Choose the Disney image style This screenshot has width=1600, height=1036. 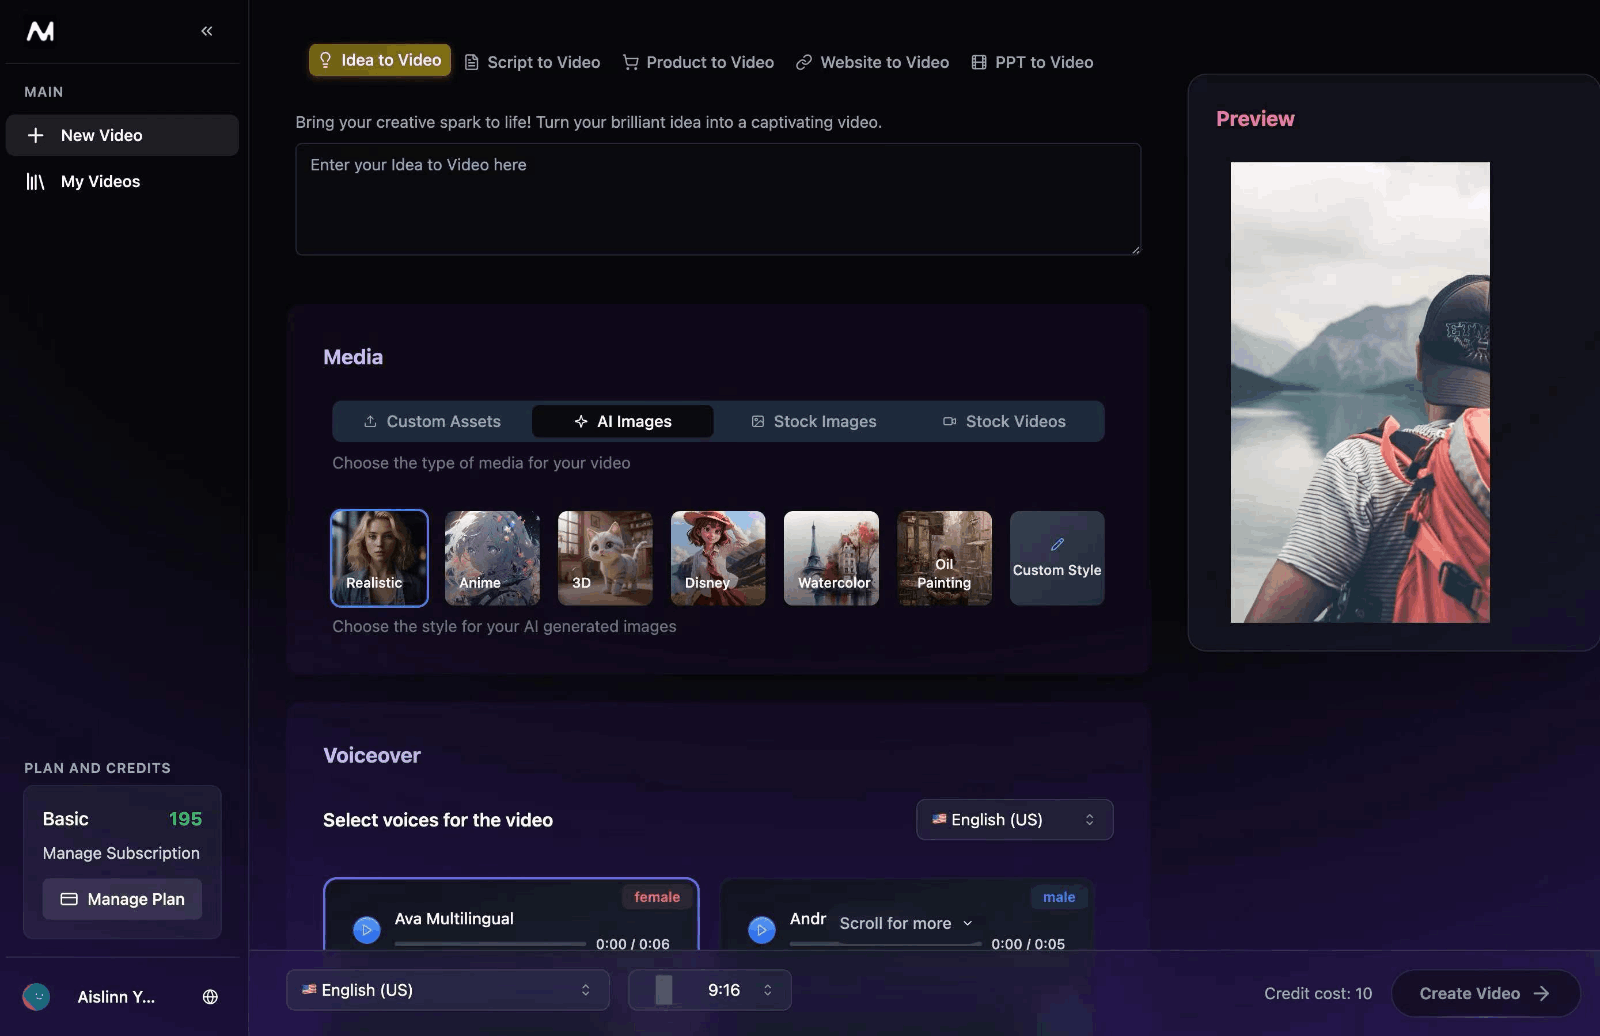point(718,558)
